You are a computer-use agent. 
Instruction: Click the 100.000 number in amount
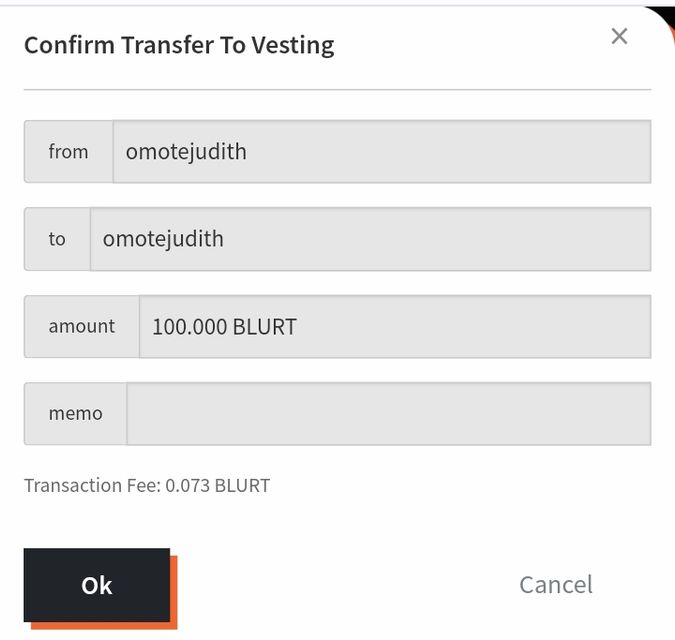click(x=189, y=326)
